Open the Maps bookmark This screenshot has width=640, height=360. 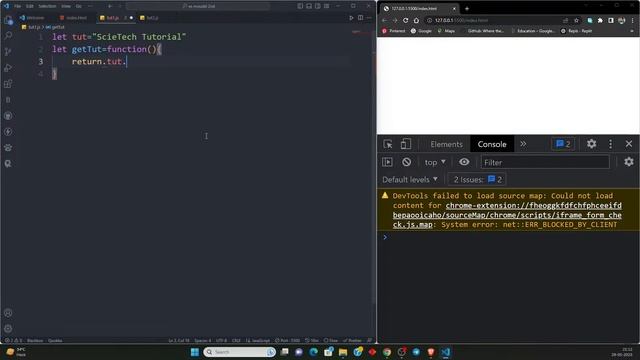[x=446, y=31]
